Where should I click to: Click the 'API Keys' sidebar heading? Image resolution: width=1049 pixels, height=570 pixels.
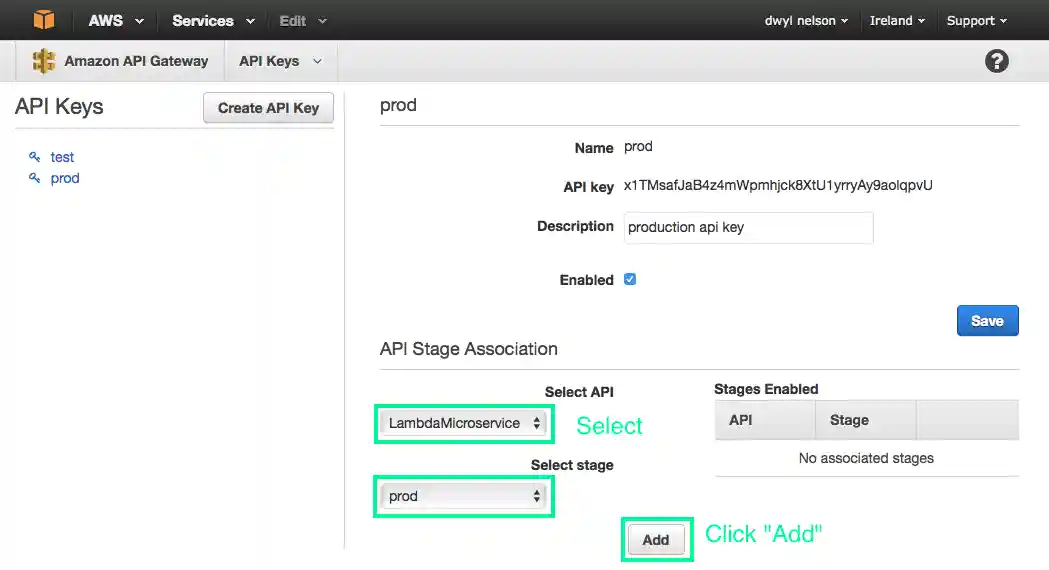(59, 106)
